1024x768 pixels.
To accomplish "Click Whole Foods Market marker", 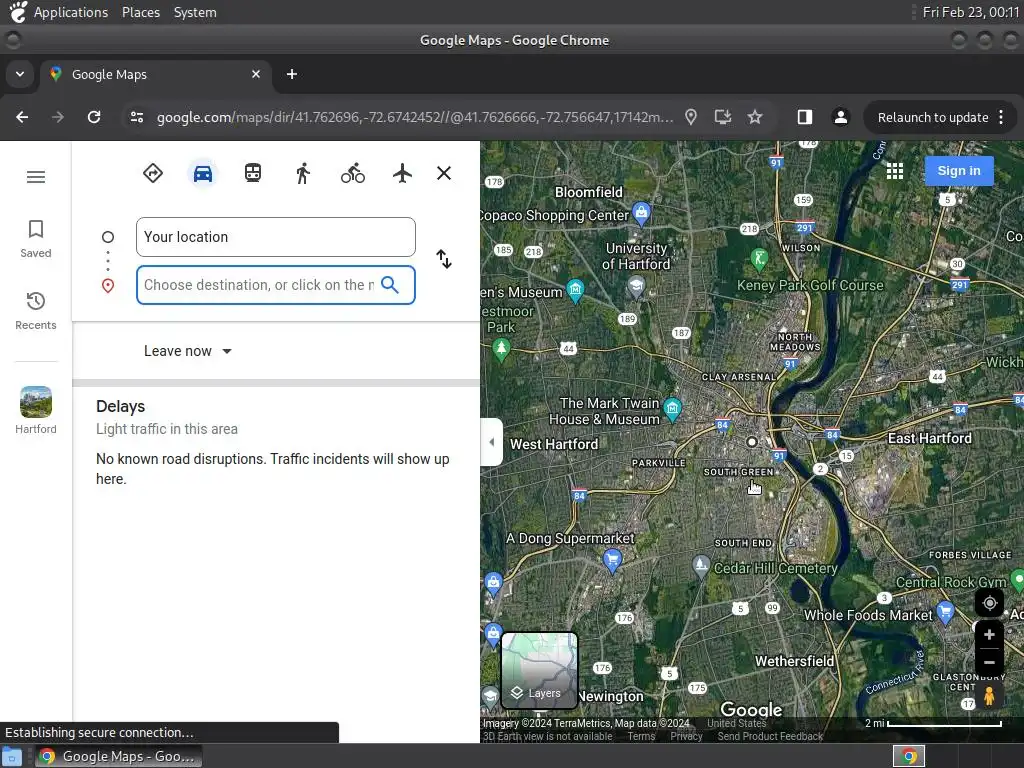I will tap(944, 611).
